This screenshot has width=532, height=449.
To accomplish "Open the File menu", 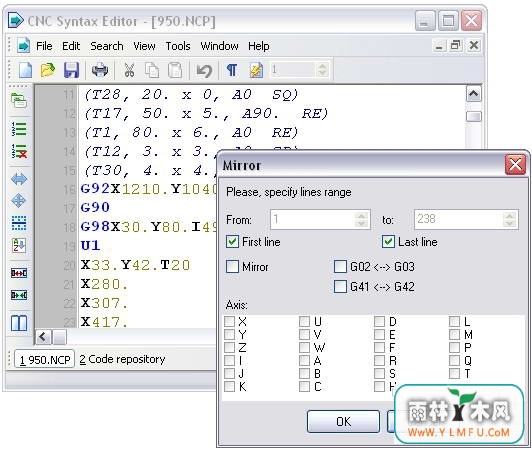I will (x=44, y=46).
